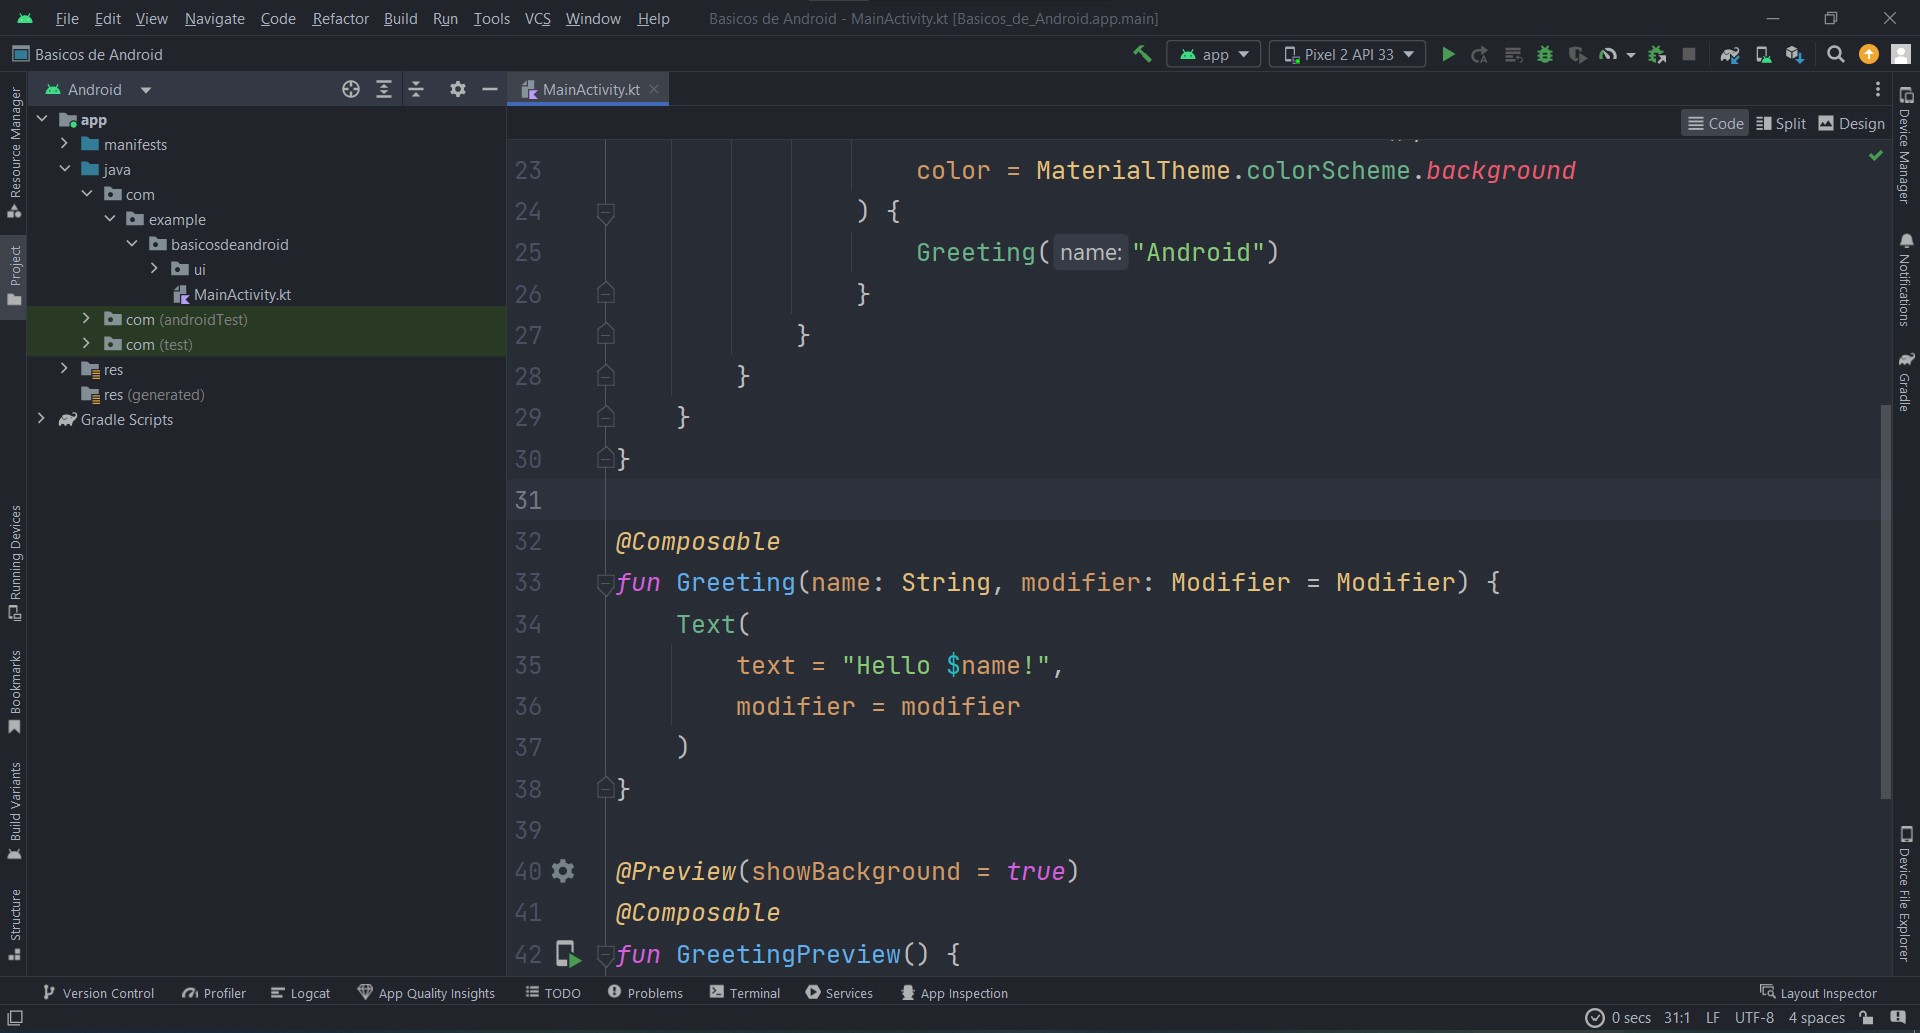Expand the Gradle Scripts tree node

pos(41,419)
